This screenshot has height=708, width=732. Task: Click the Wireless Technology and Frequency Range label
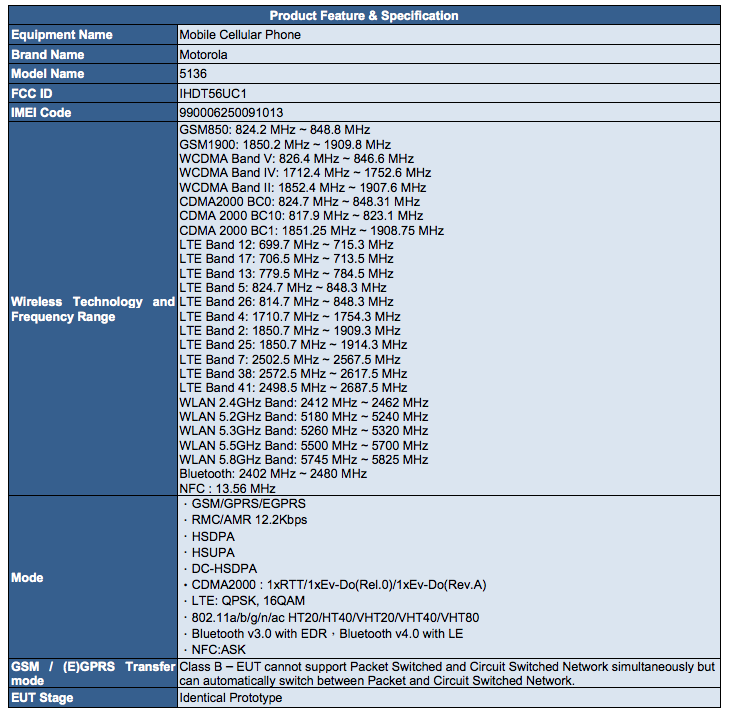(x=92, y=309)
